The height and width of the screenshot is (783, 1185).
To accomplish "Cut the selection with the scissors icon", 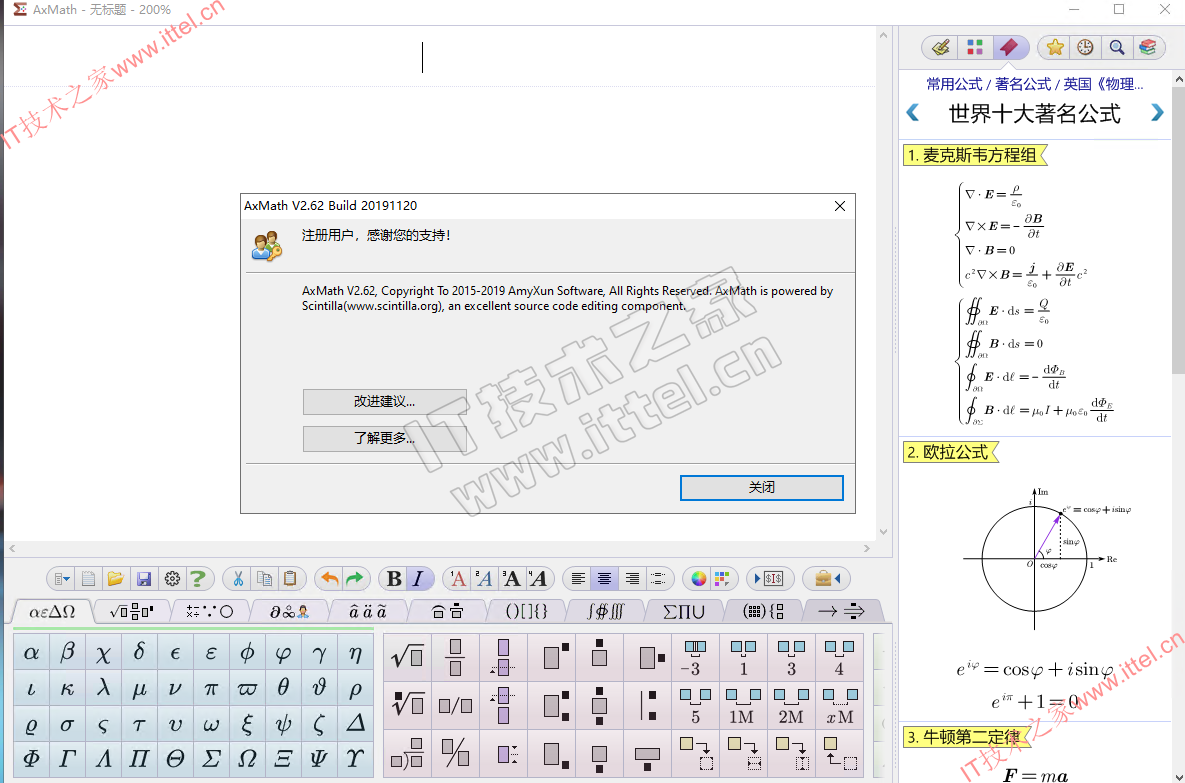I will (x=238, y=579).
